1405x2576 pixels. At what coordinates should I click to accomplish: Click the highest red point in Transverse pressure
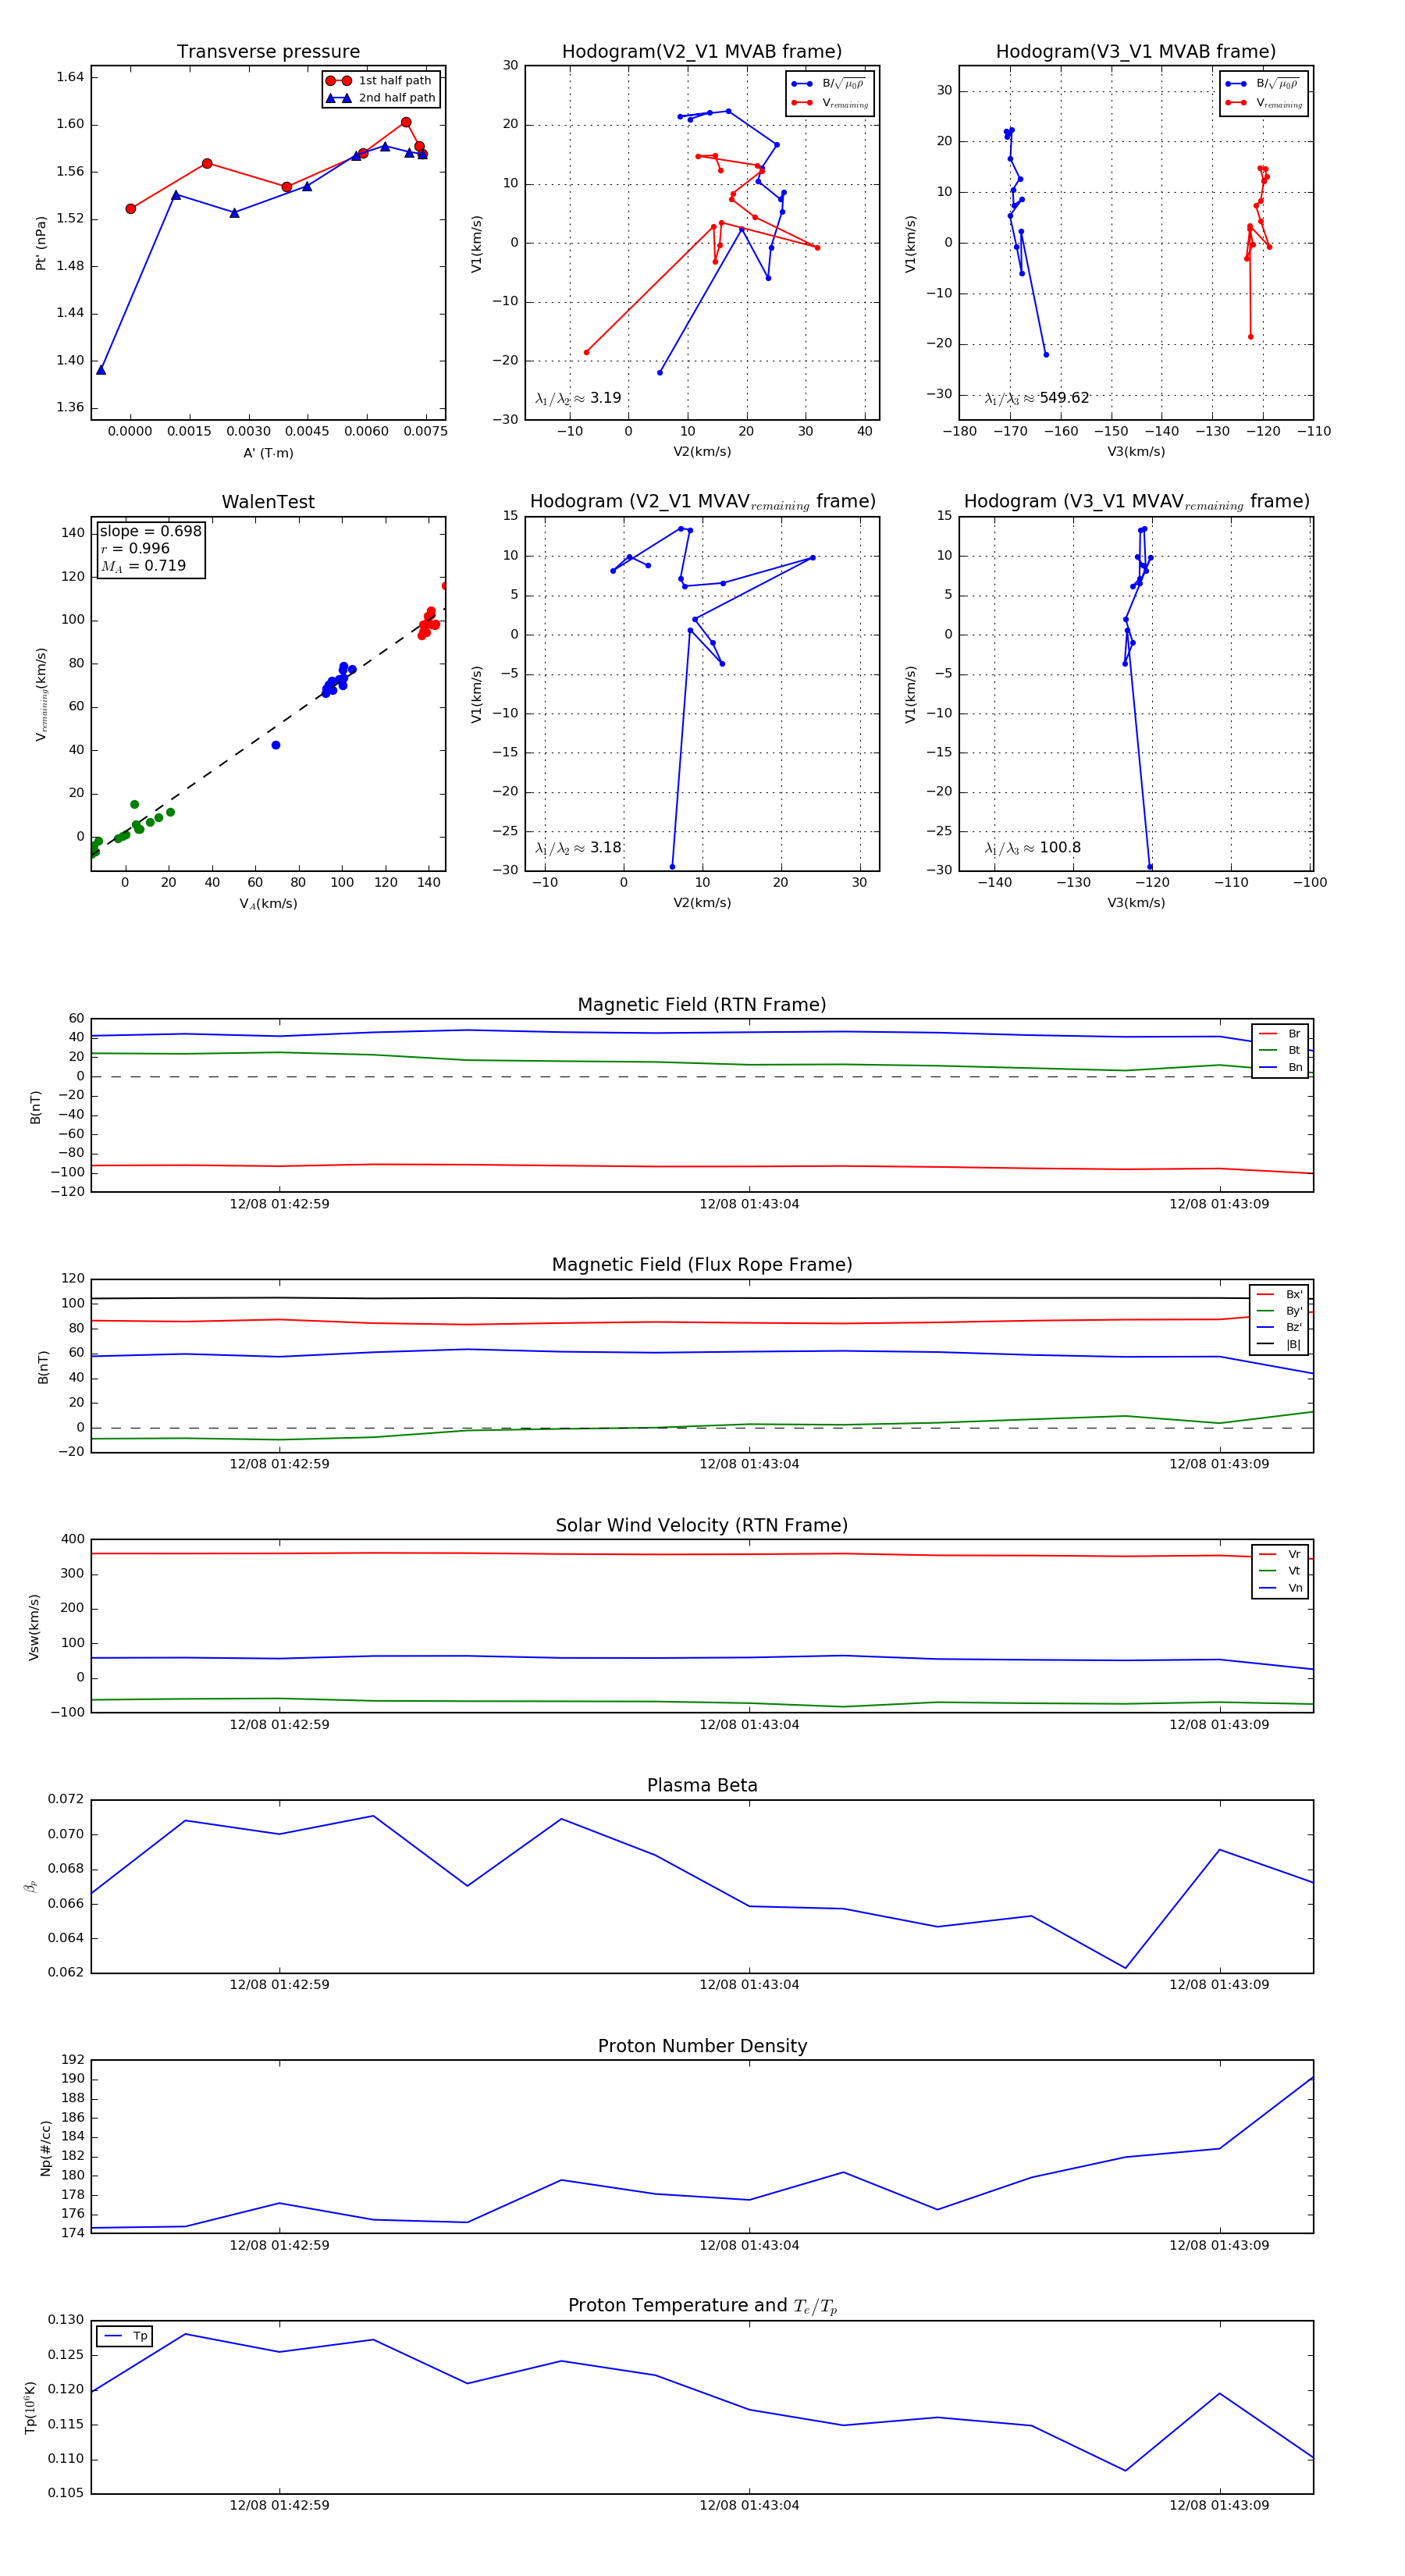click(406, 122)
